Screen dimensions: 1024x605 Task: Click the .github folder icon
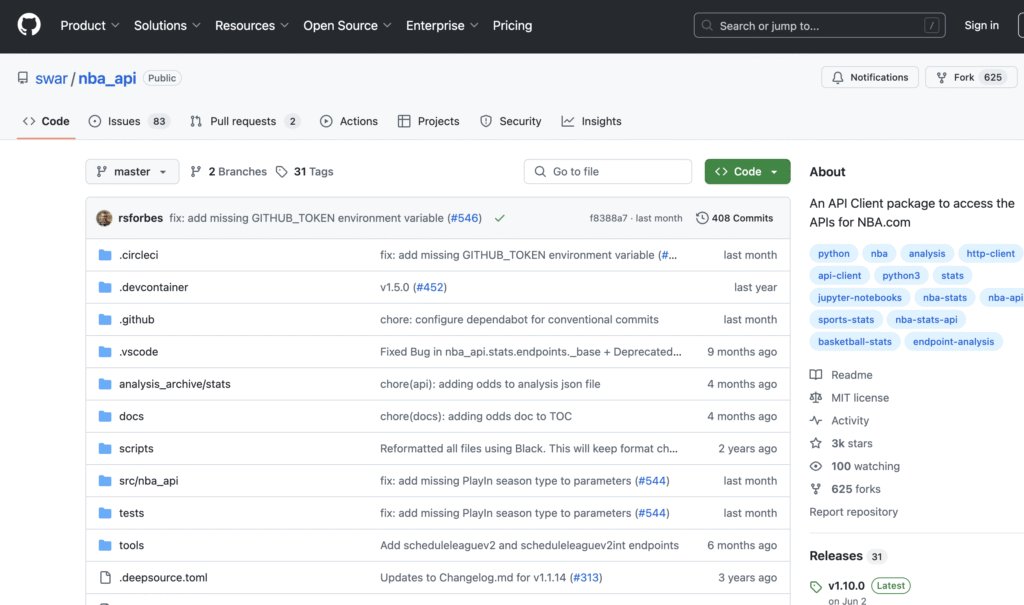tap(104, 319)
